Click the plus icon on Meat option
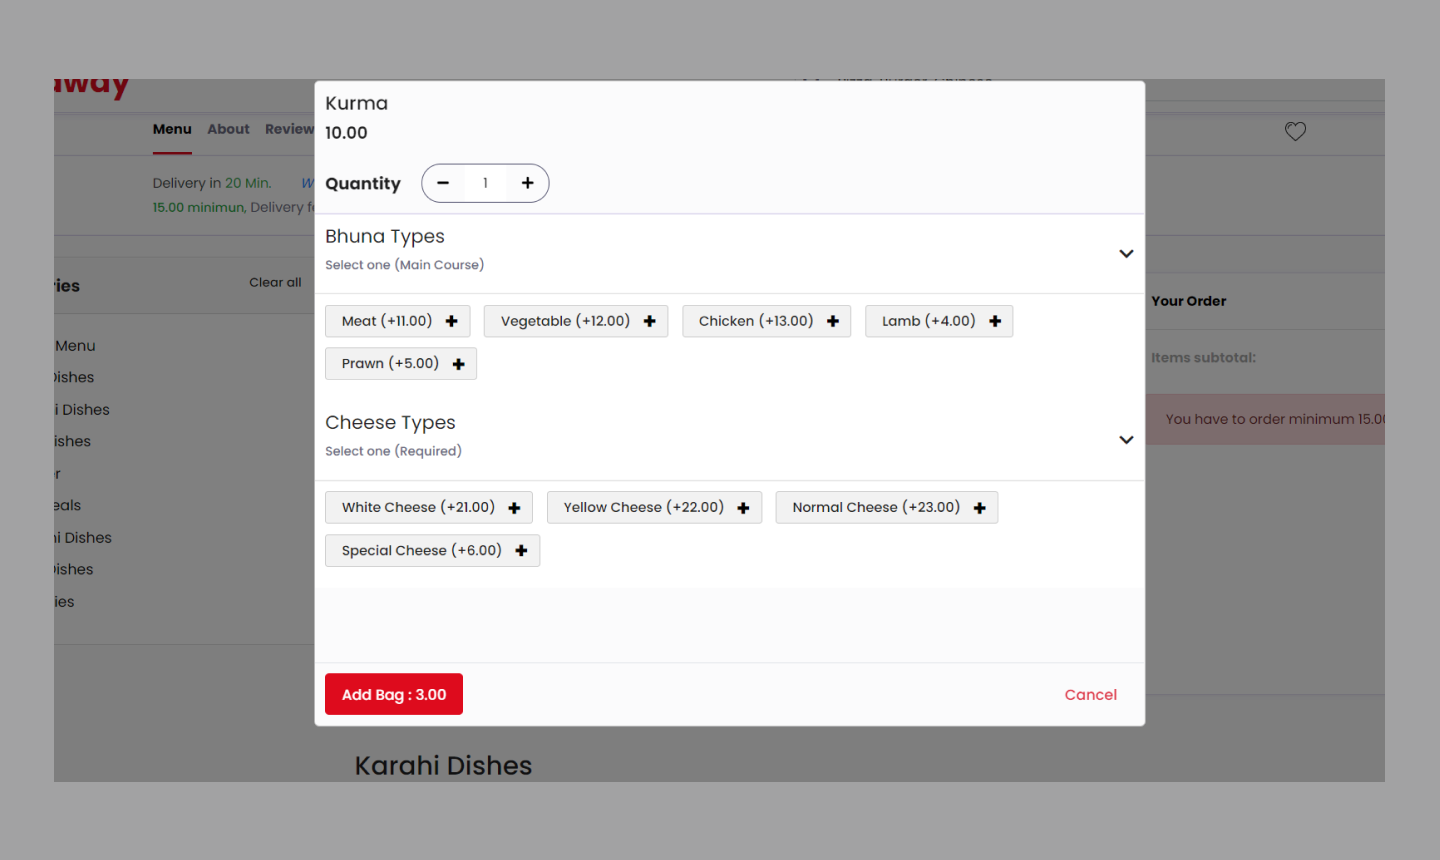 (451, 322)
